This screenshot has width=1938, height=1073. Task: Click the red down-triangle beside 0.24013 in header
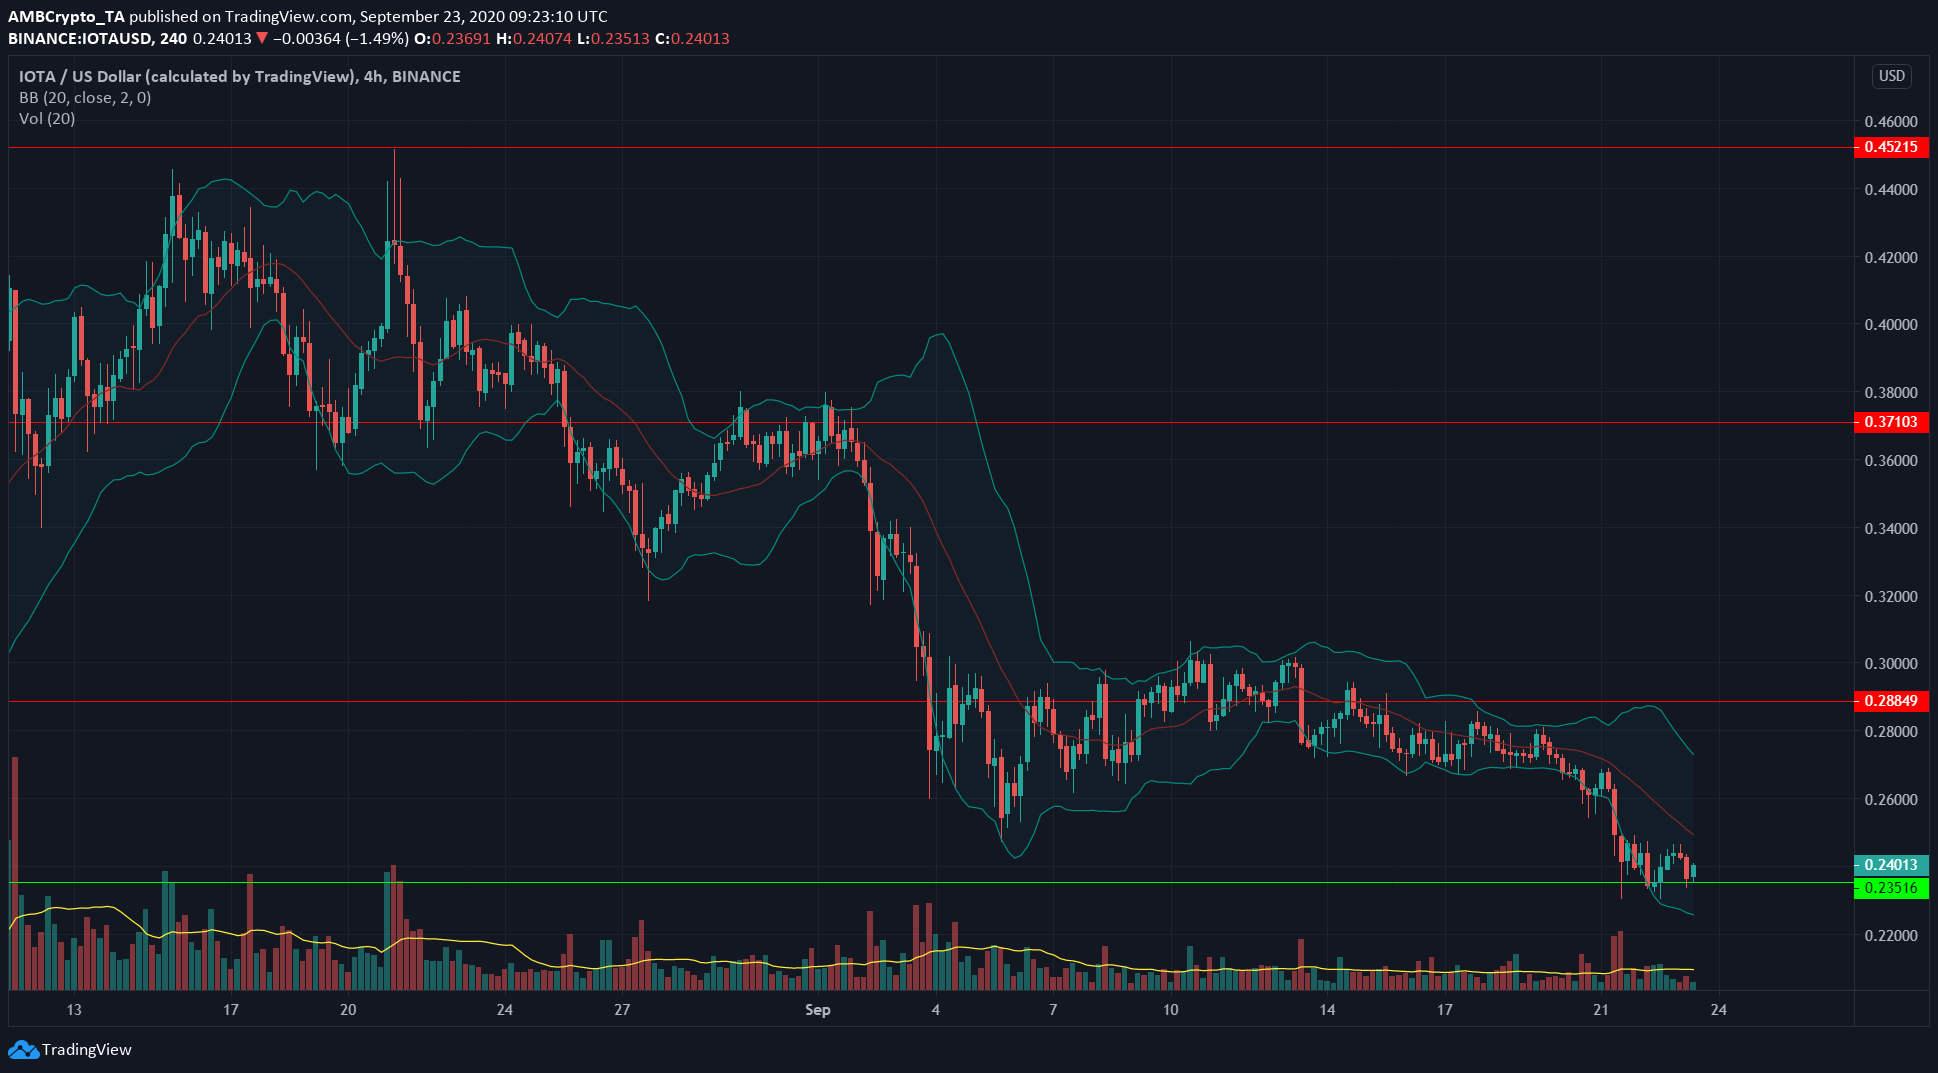[262, 39]
